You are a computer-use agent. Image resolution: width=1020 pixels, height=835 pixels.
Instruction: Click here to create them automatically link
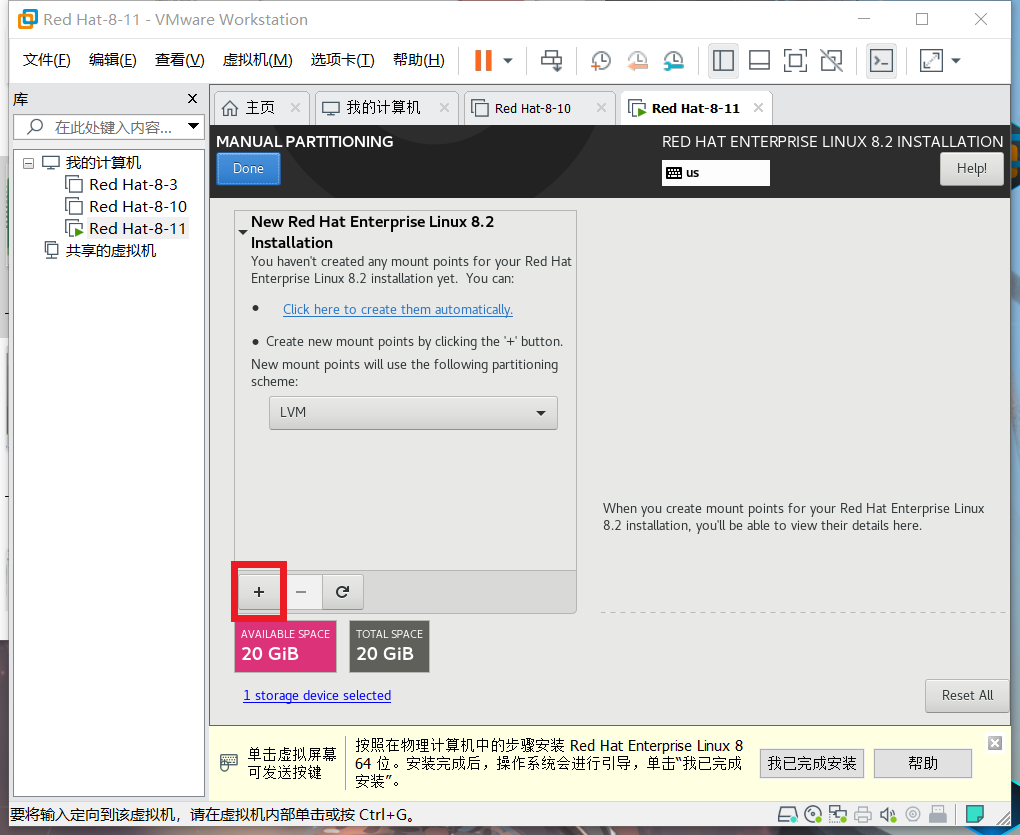397,310
